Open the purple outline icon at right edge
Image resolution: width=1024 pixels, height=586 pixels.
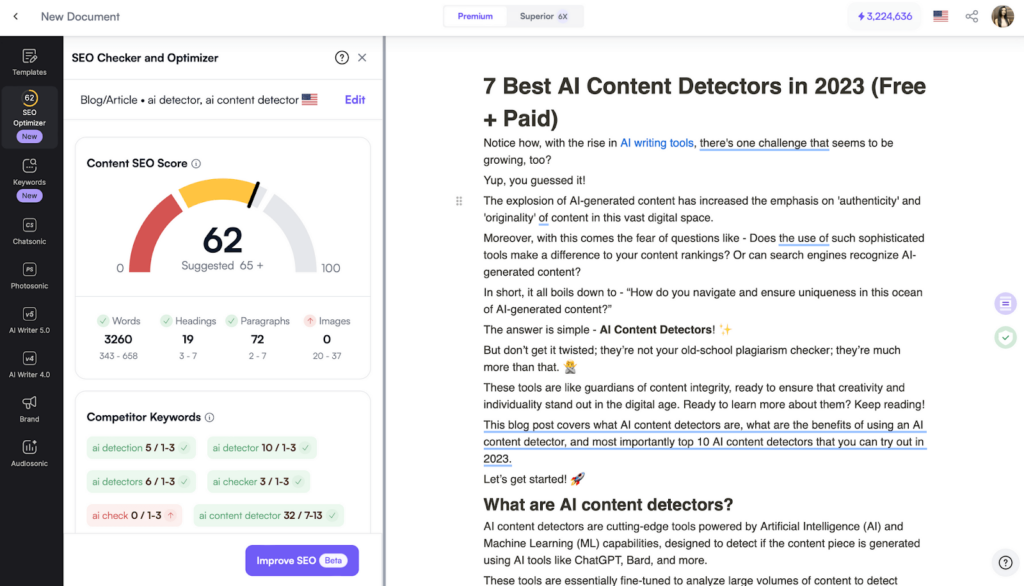click(x=1006, y=303)
